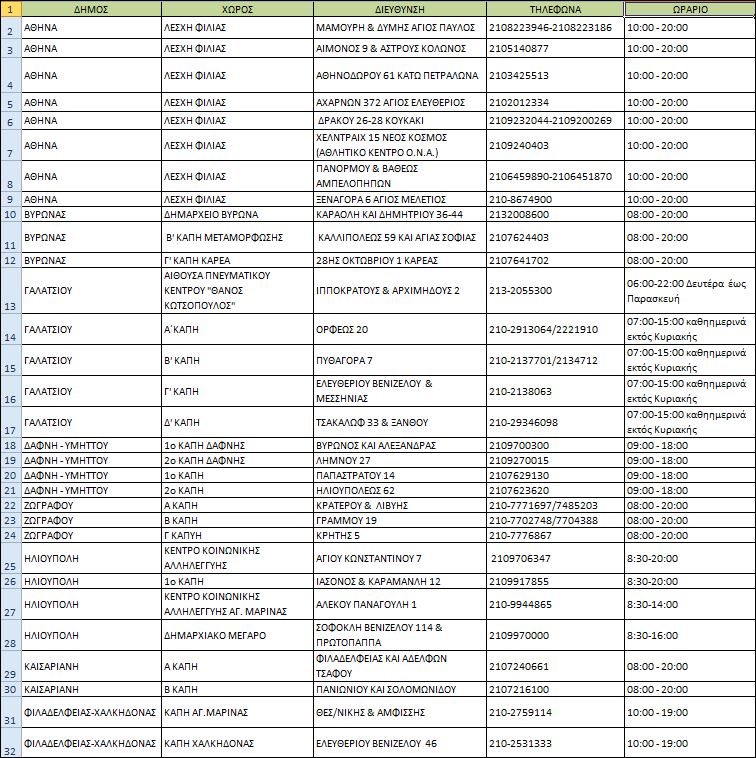
Task: Select the ΔΗΜΟΣ header cell
Action: click(90, 8)
